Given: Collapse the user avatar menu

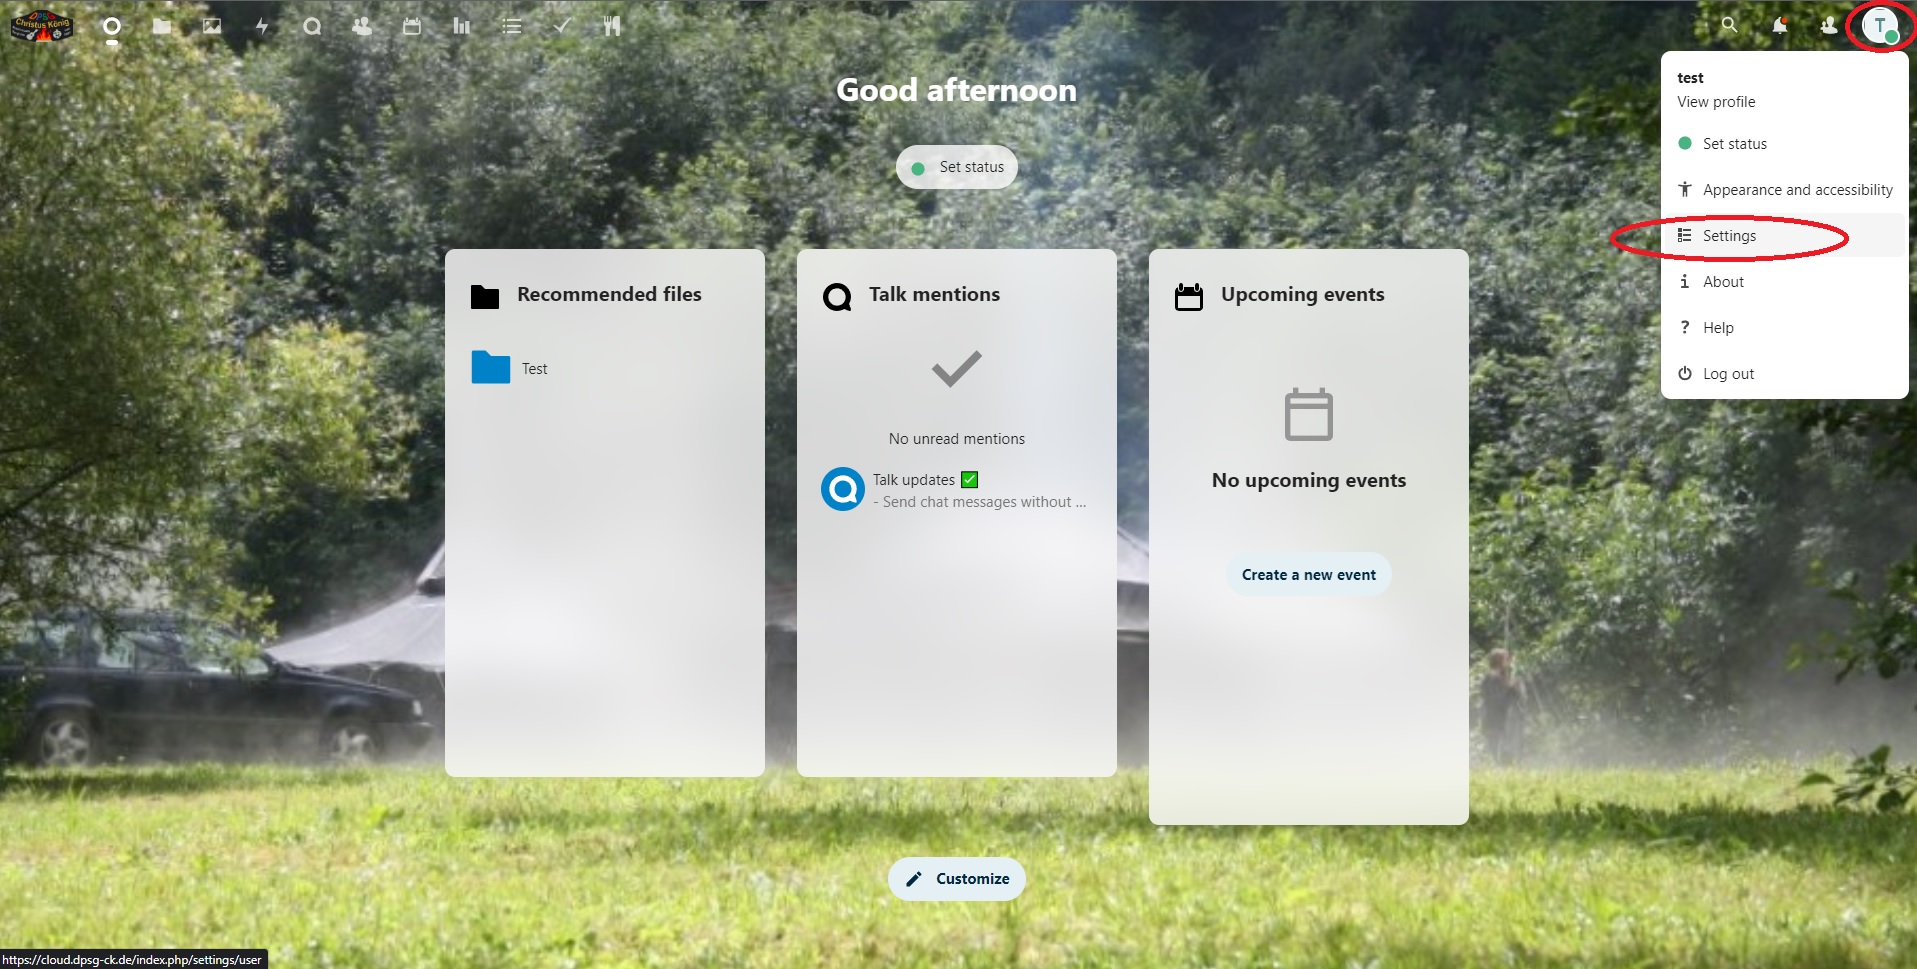Looking at the screenshot, I should (x=1880, y=26).
